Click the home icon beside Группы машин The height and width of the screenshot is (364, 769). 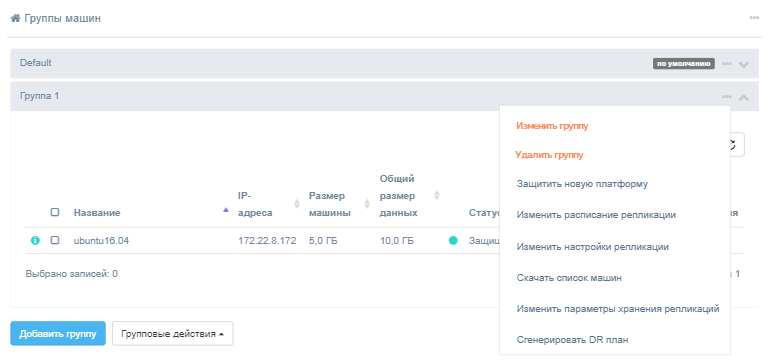pos(16,19)
